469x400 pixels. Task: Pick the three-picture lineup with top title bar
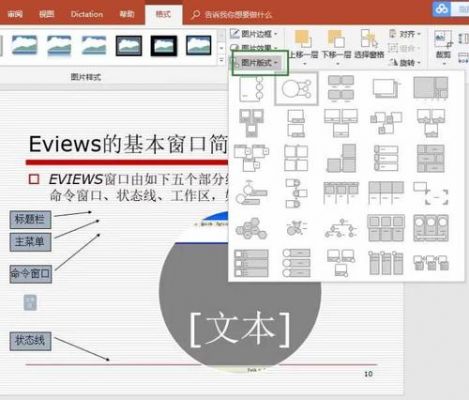(x=341, y=193)
